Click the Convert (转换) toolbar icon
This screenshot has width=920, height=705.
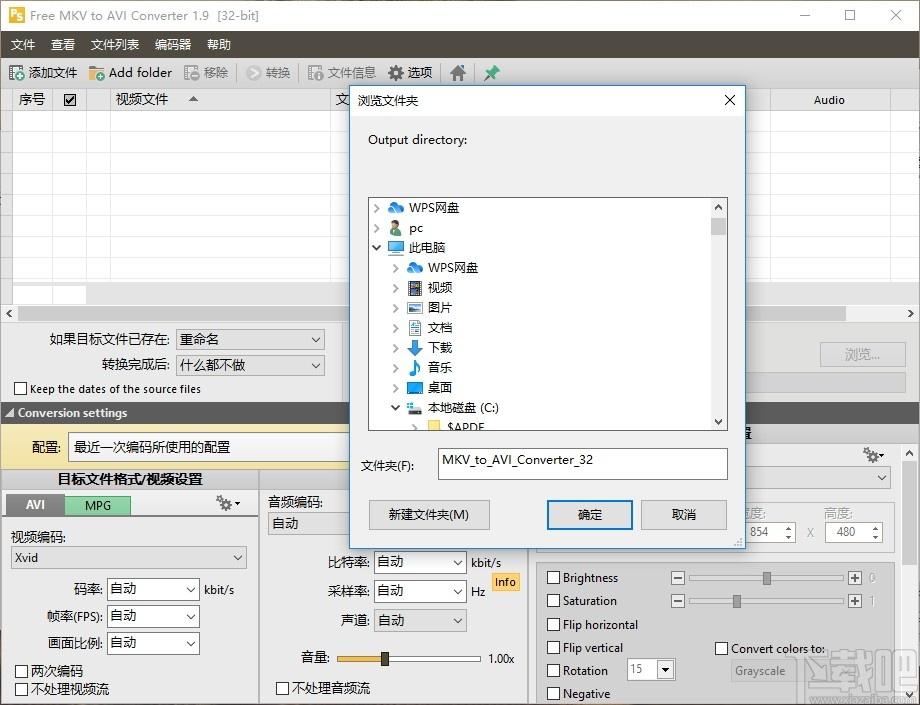point(253,73)
